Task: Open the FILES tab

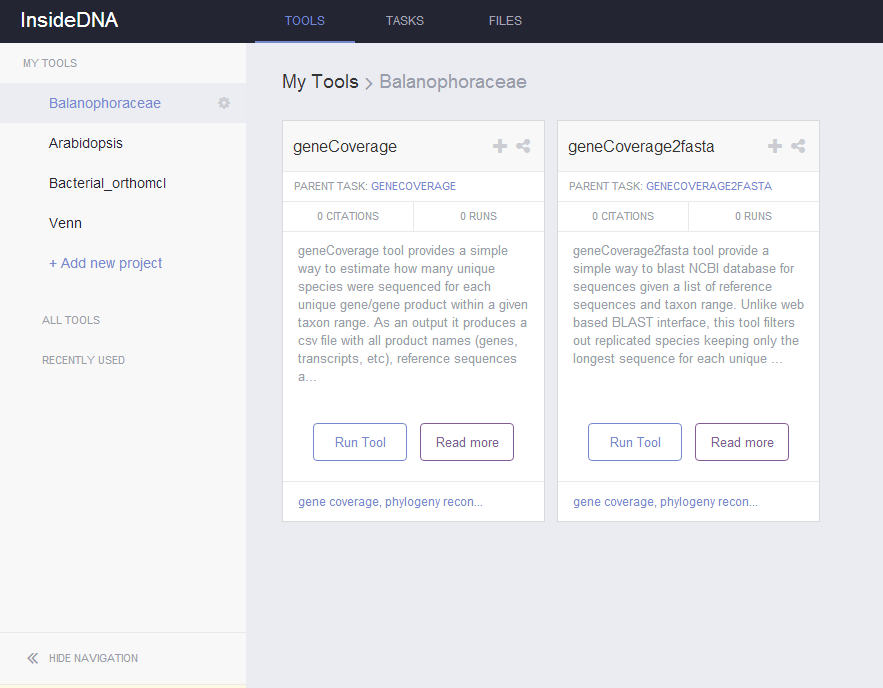Action: click(505, 21)
